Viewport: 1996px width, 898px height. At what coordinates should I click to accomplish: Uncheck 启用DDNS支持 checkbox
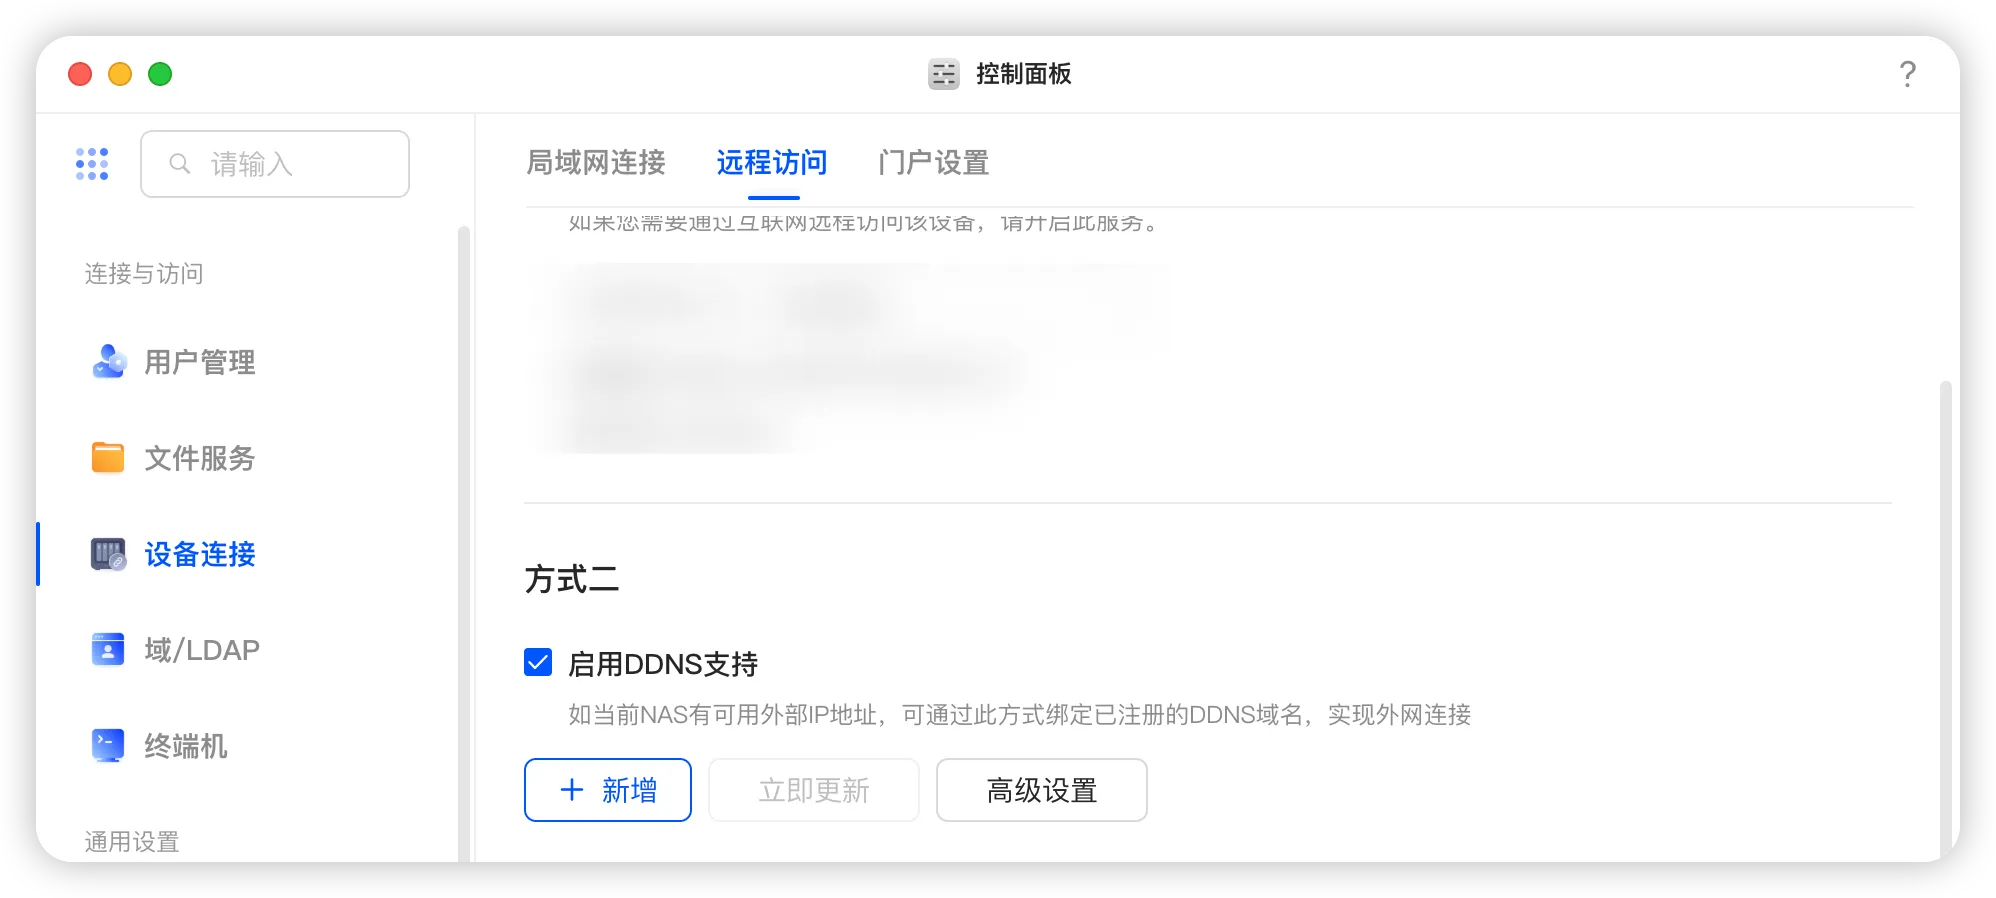point(538,662)
